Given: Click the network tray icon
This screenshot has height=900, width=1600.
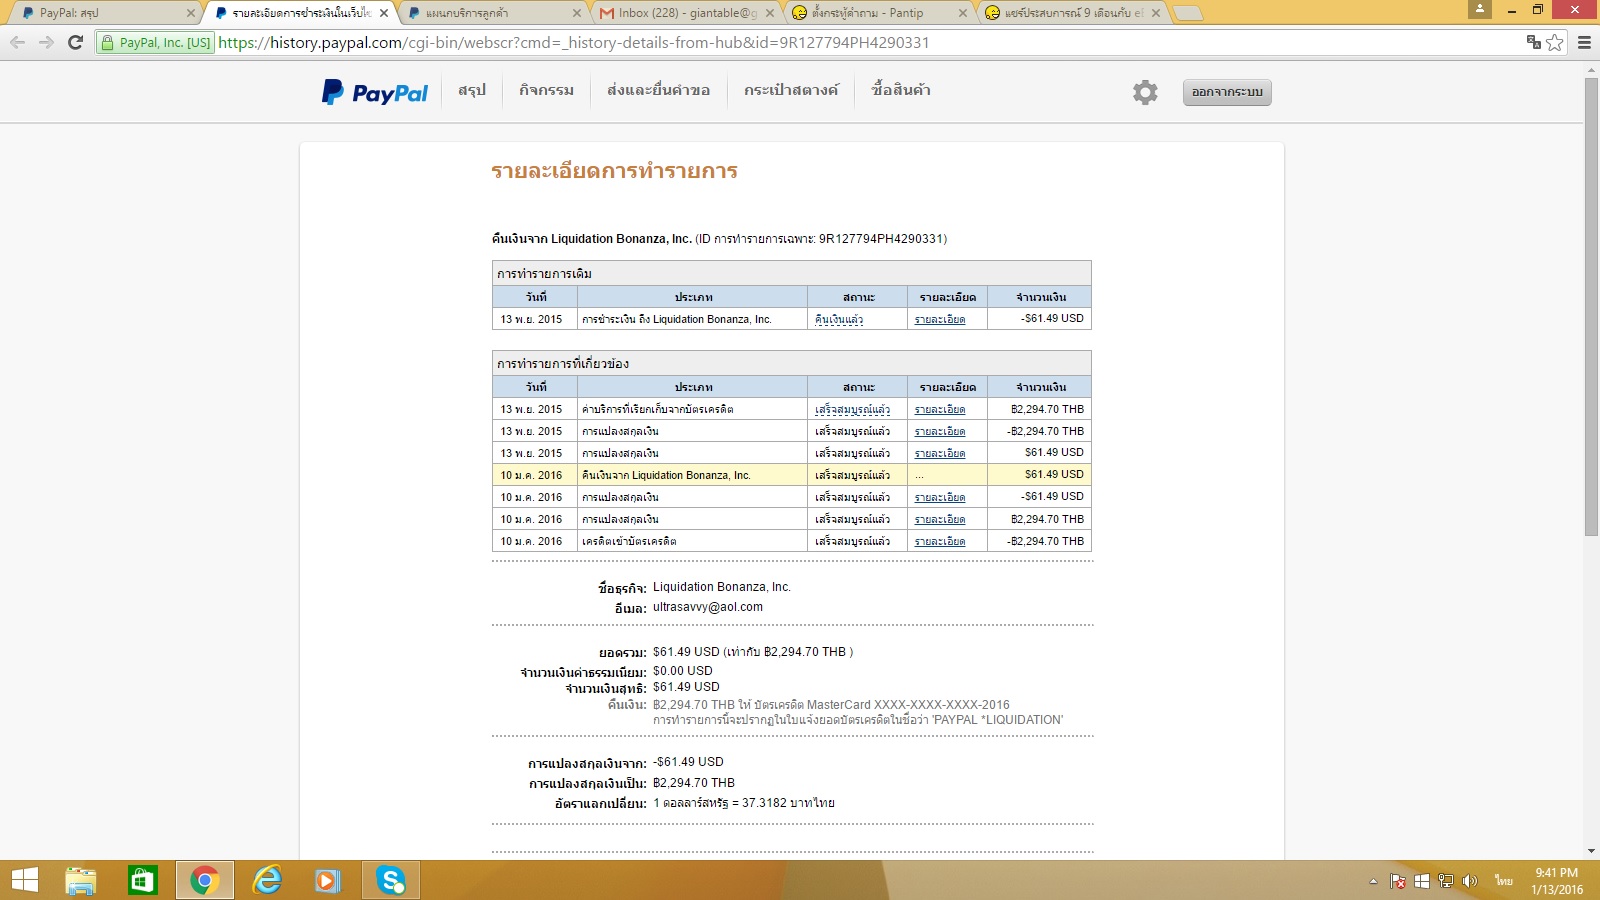Looking at the screenshot, I should tap(1445, 881).
